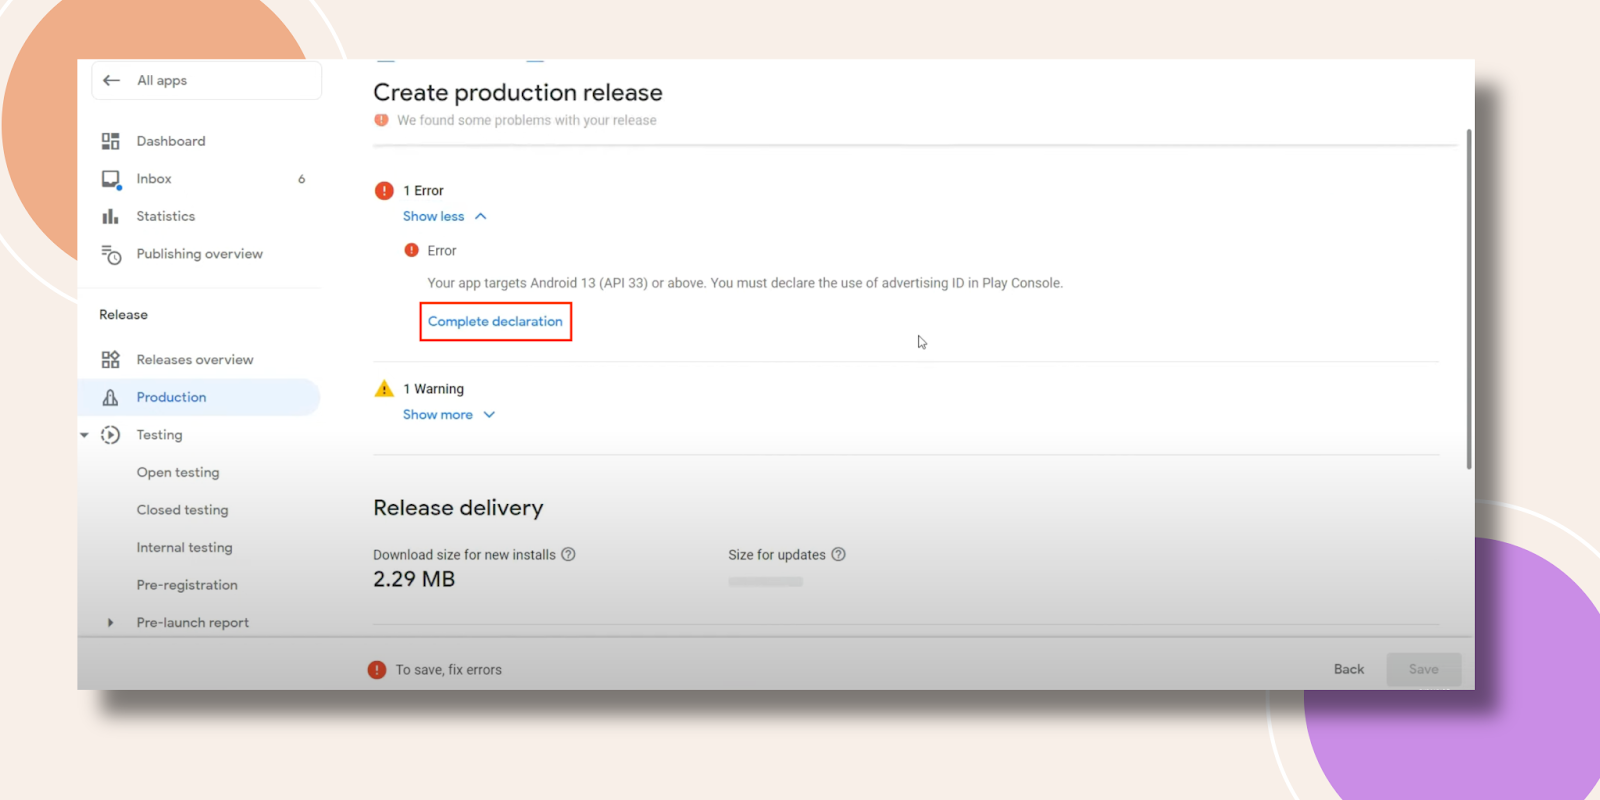Click the Testing play-circle icon

coord(111,435)
